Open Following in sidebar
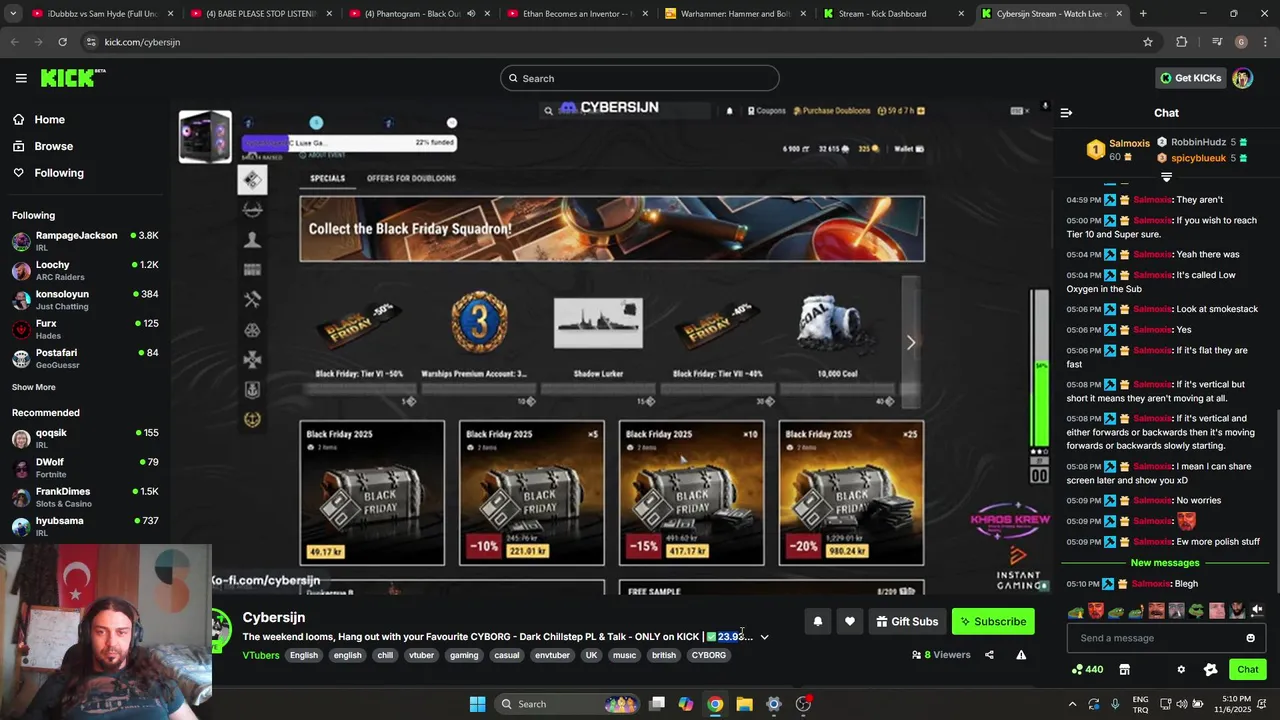1280x720 pixels. 48,173
